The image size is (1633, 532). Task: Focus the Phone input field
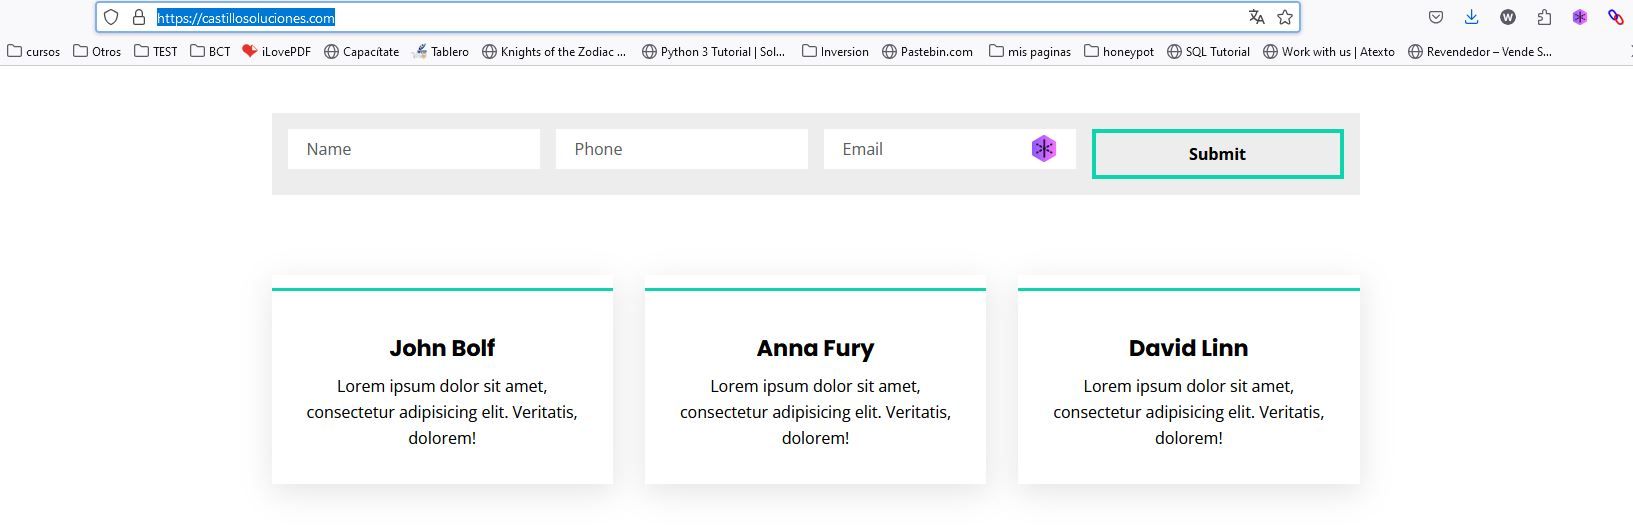(x=682, y=149)
